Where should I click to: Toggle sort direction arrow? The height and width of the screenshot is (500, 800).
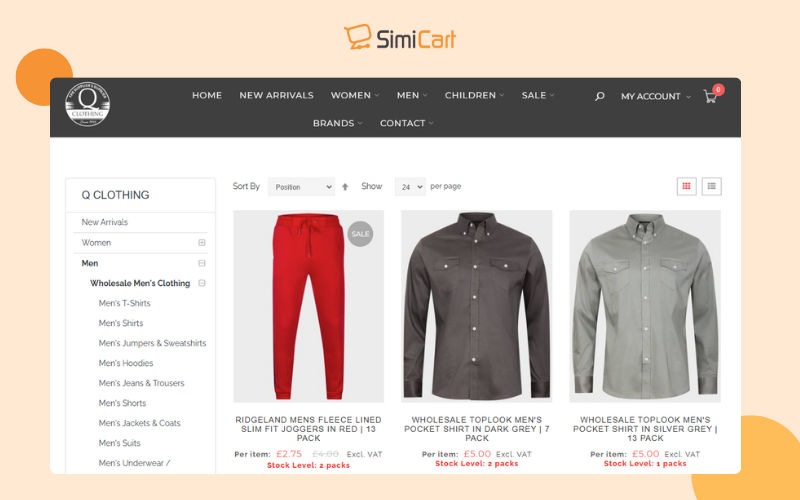pyautogui.click(x=345, y=187)
